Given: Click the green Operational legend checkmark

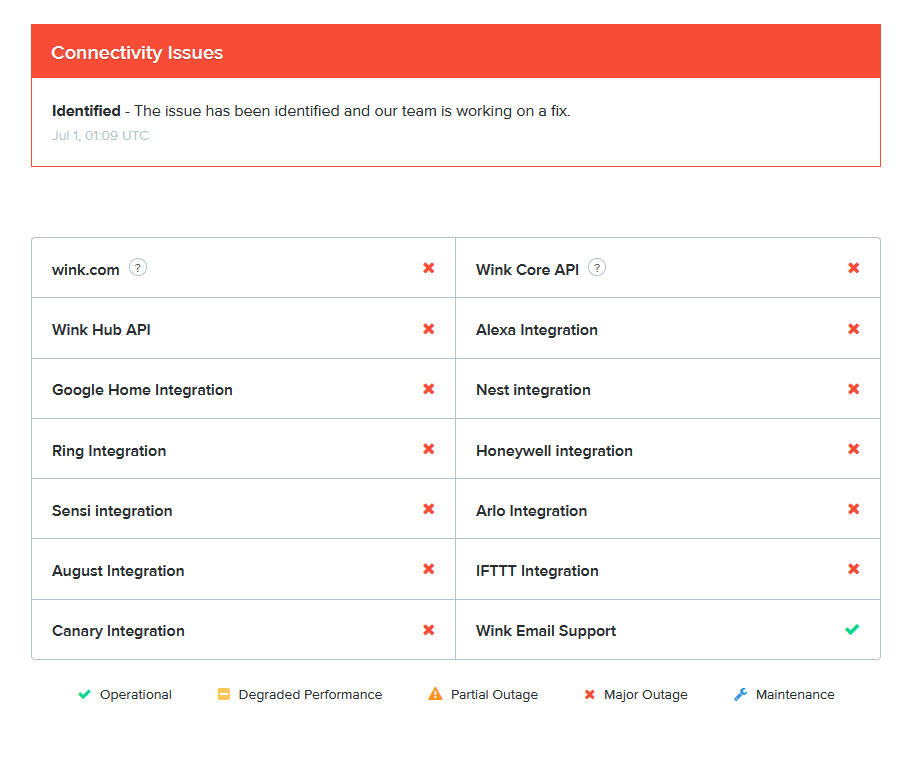Looking at the screenshot, I should pos(84,695).
